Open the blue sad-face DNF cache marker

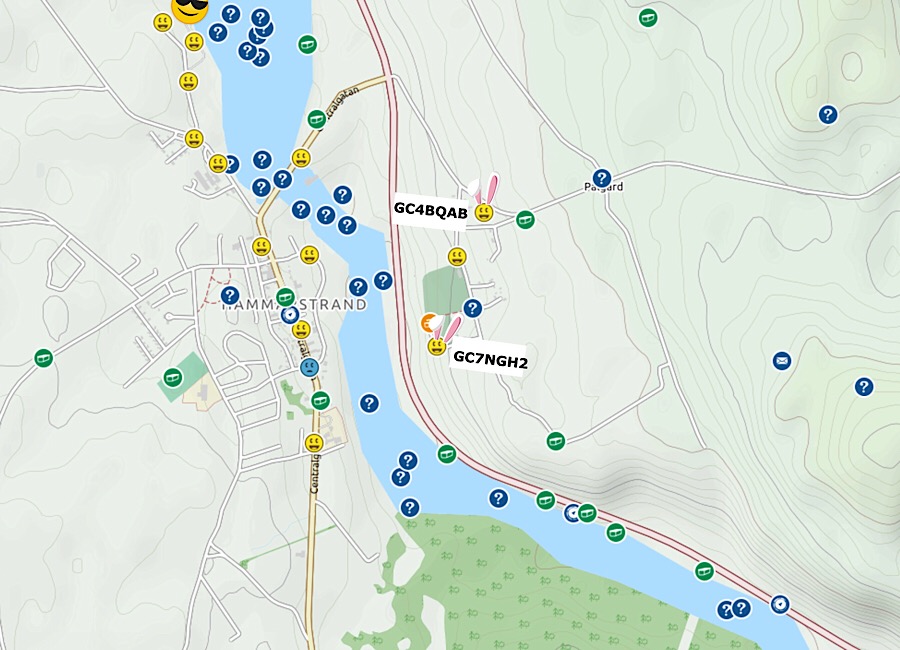[x=310, y=367]
